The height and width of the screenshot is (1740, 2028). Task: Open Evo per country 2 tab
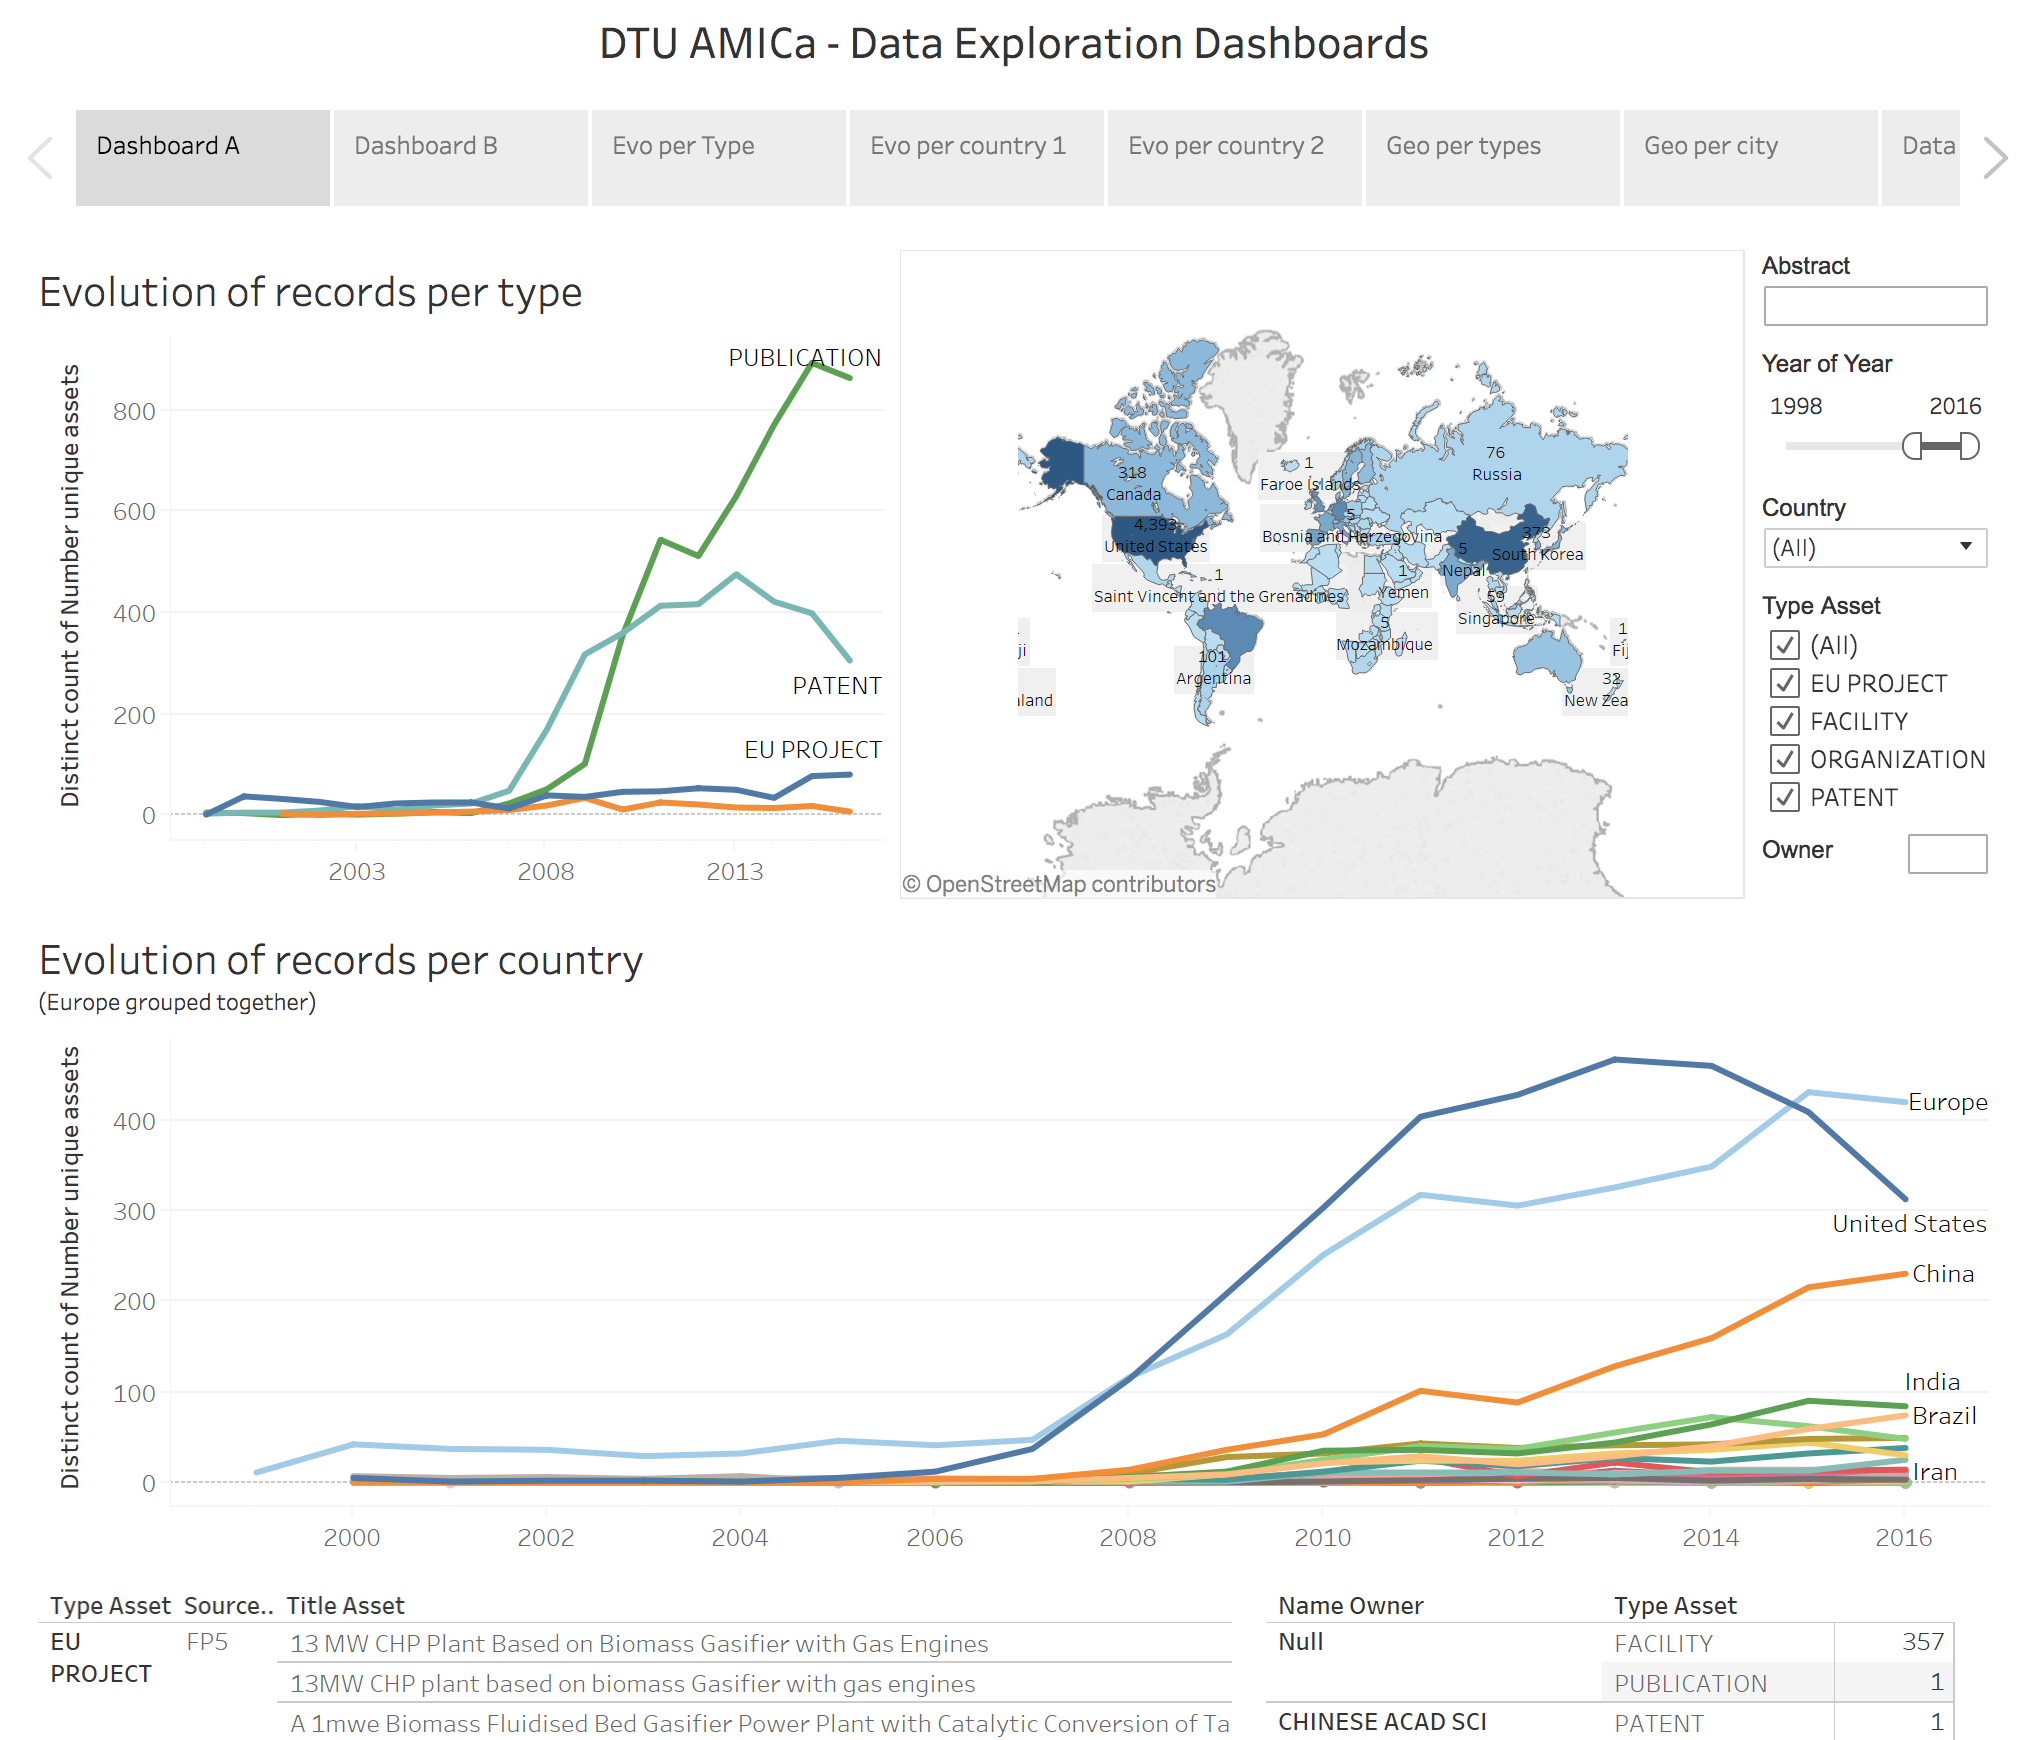click(1234, 158)
